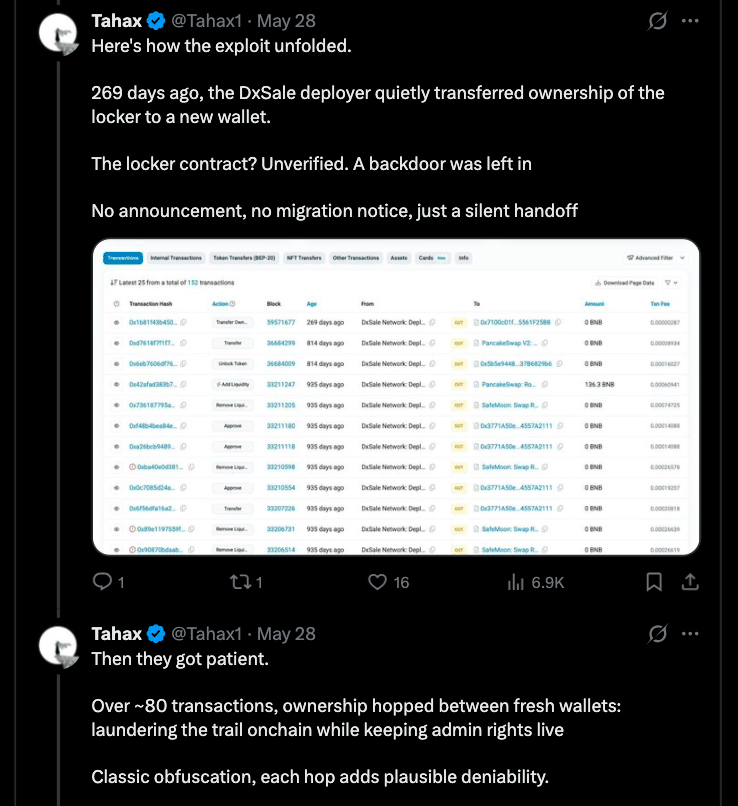Open more options on first tweet
Screen dimensions: 738x806
(690, 21)
